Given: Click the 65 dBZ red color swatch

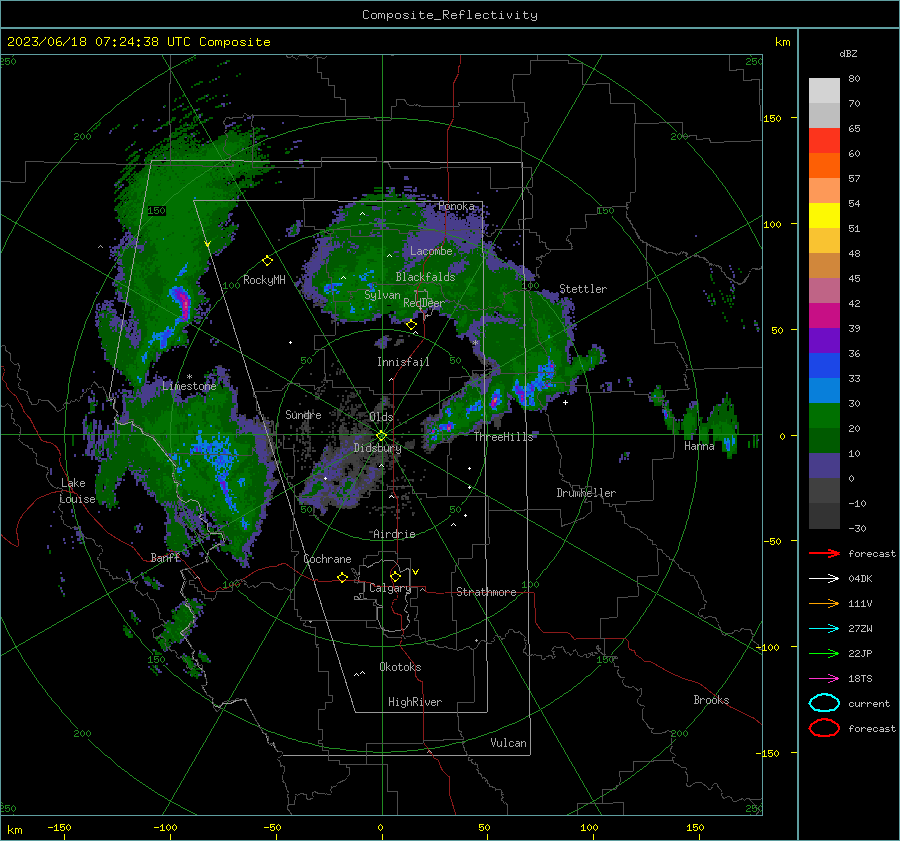Looking at the screenshot, I should click(x=824, y=141).
